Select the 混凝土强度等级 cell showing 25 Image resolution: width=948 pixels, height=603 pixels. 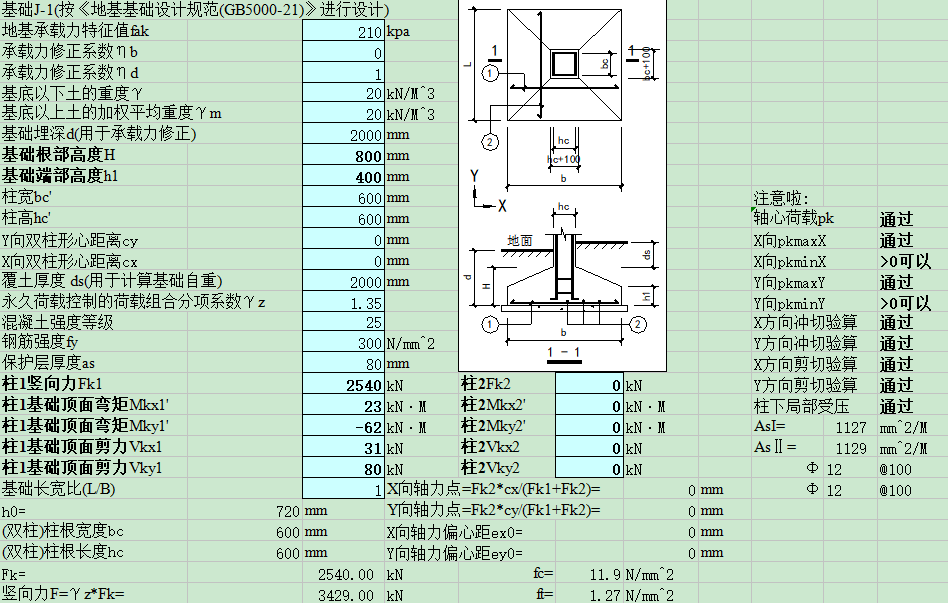342,322
